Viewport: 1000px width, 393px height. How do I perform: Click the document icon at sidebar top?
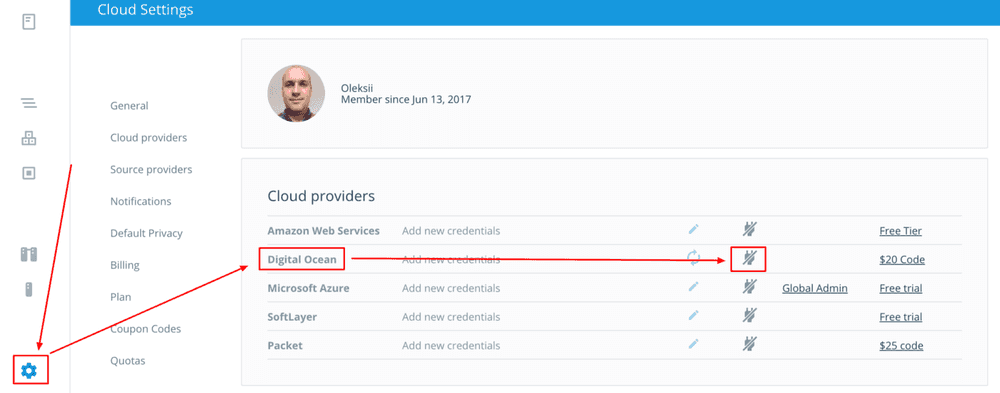point(29,22)
